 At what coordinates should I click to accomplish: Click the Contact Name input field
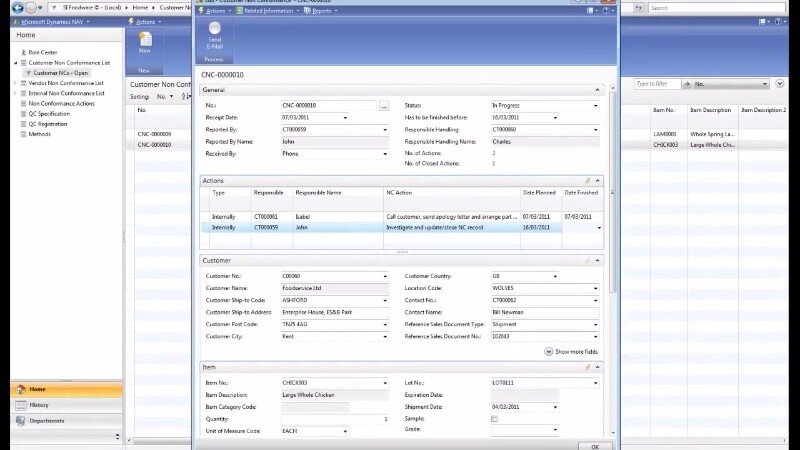pos(543,312)
